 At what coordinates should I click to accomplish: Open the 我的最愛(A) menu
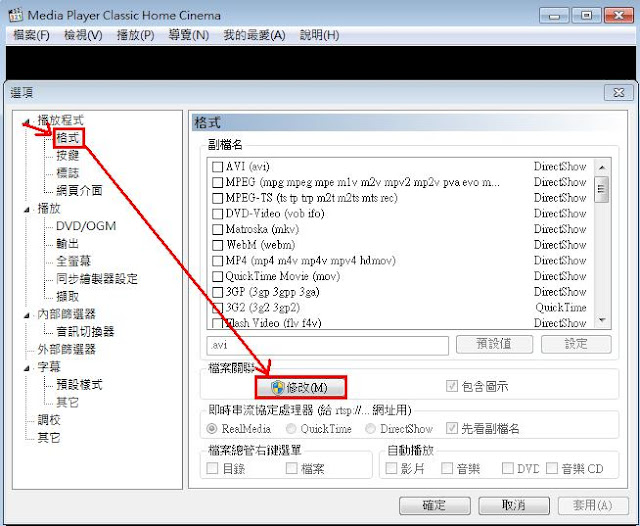pyautogui.click(x=254, y=35)
